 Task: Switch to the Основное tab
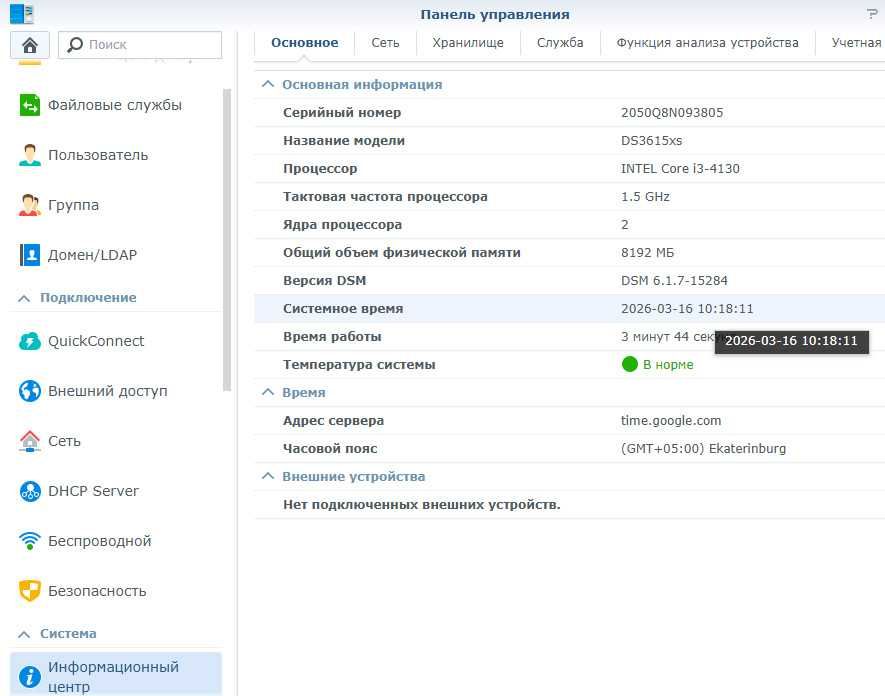point(305,43)
